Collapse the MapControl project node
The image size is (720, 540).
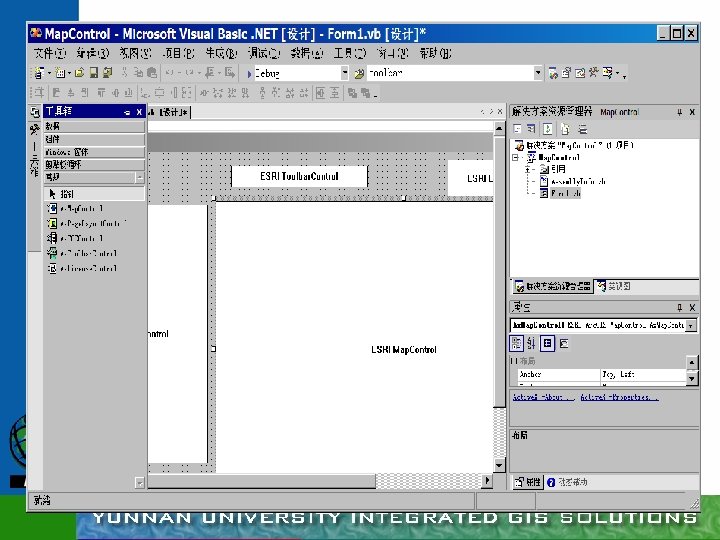516,158
